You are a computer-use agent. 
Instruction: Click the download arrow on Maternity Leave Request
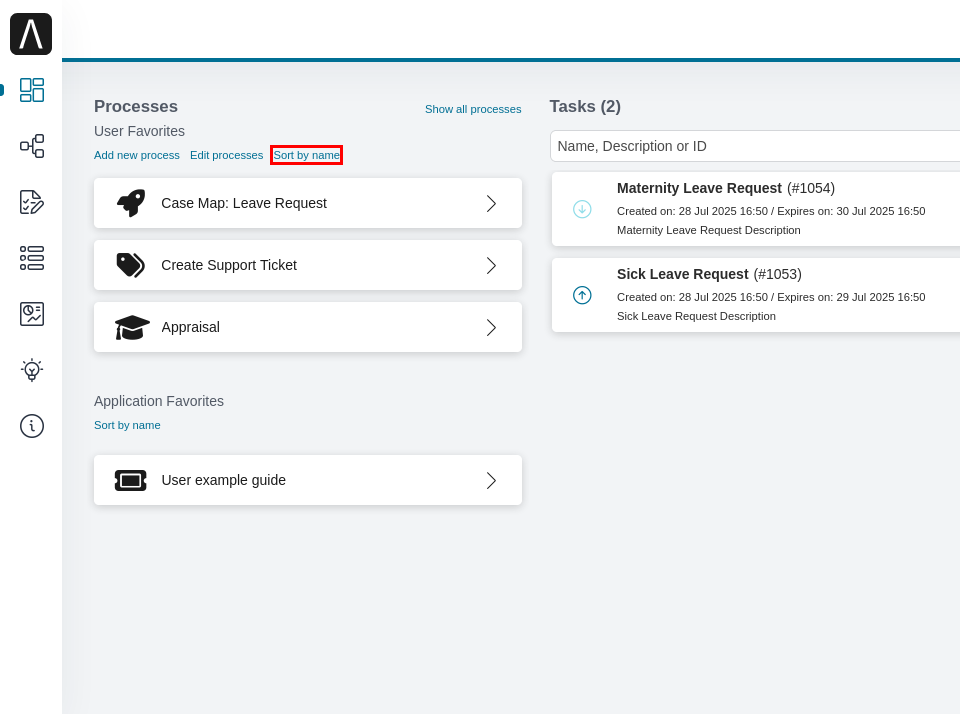pos(581,209)
